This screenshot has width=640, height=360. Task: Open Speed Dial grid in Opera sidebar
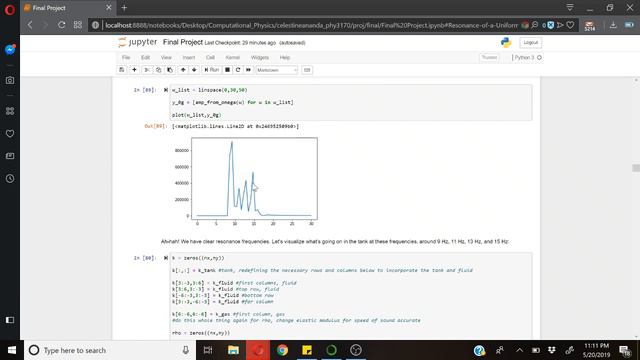(x=10, y=111)
